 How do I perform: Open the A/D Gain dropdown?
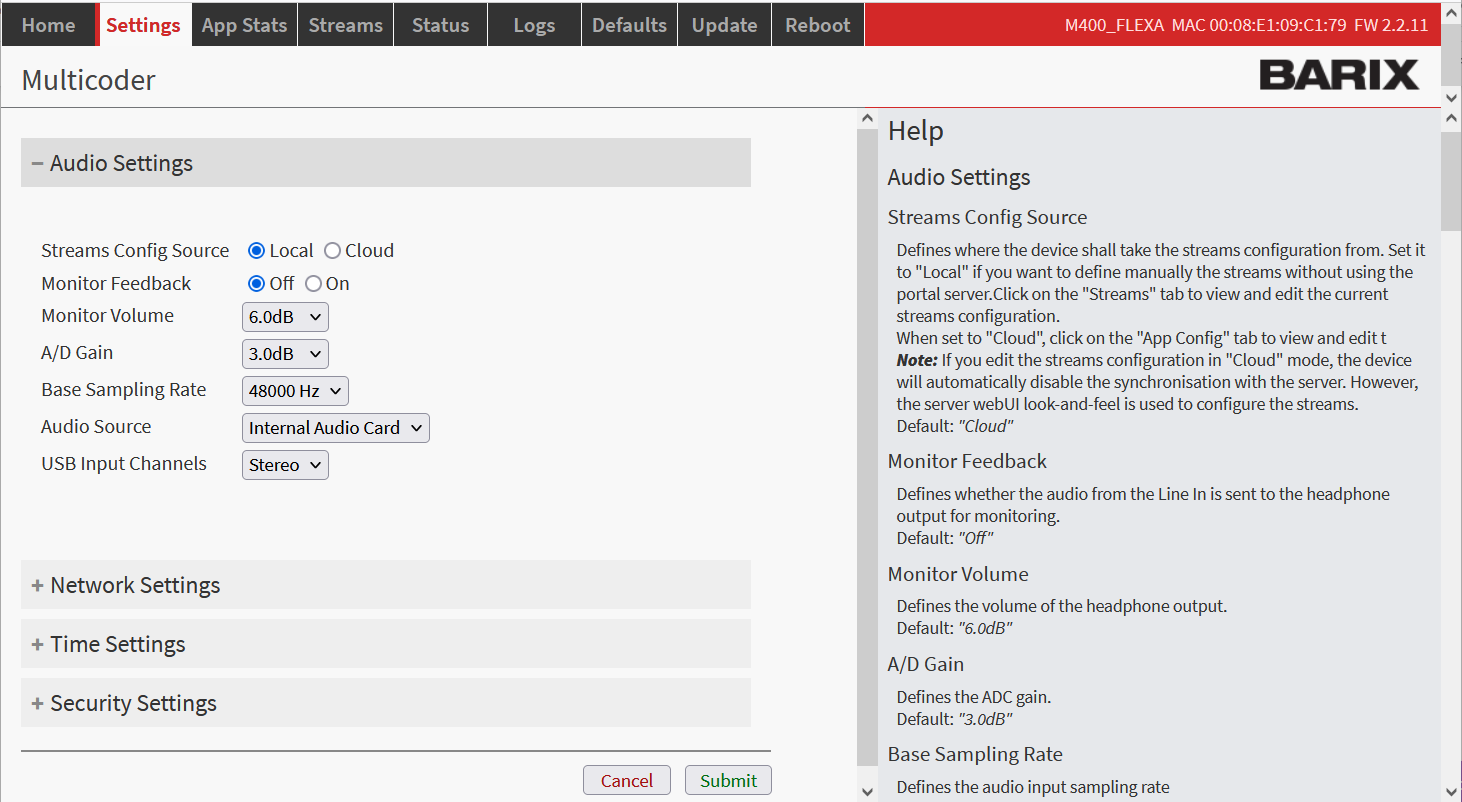(x=285, y=354)
